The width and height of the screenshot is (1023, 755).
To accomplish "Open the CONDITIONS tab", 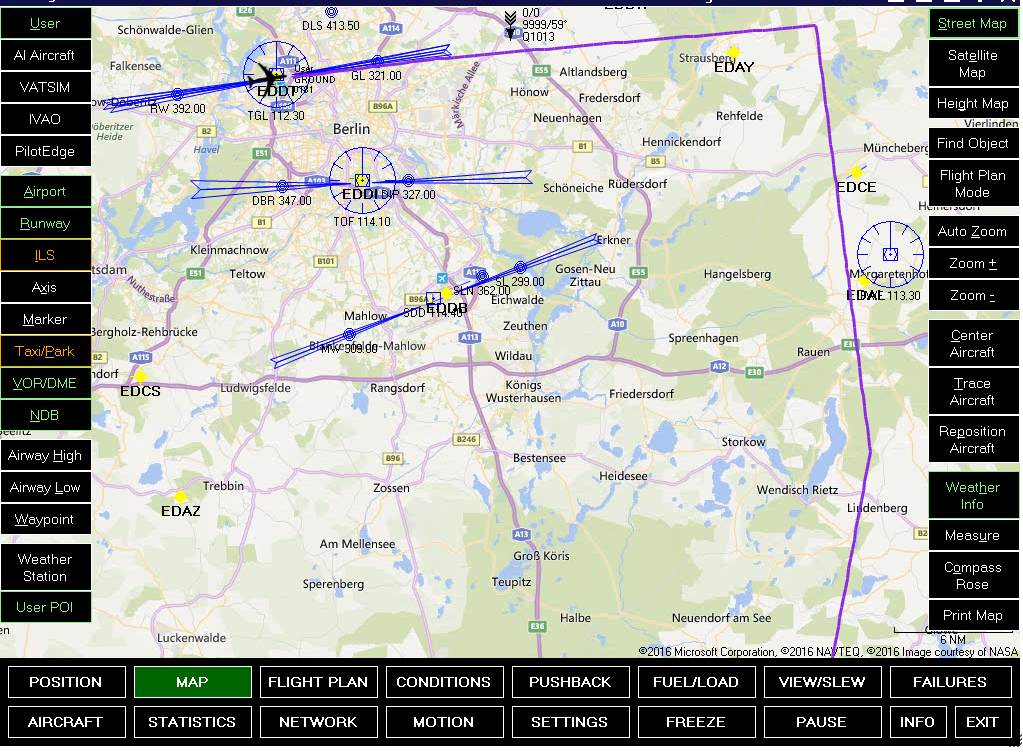I will (444, 683).
